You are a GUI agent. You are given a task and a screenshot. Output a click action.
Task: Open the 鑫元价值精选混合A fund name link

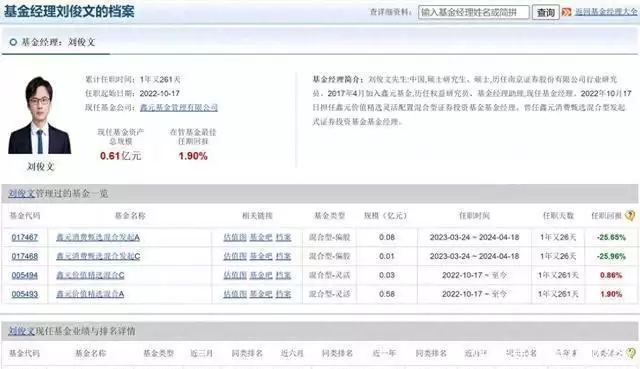[x=90, y=294]
